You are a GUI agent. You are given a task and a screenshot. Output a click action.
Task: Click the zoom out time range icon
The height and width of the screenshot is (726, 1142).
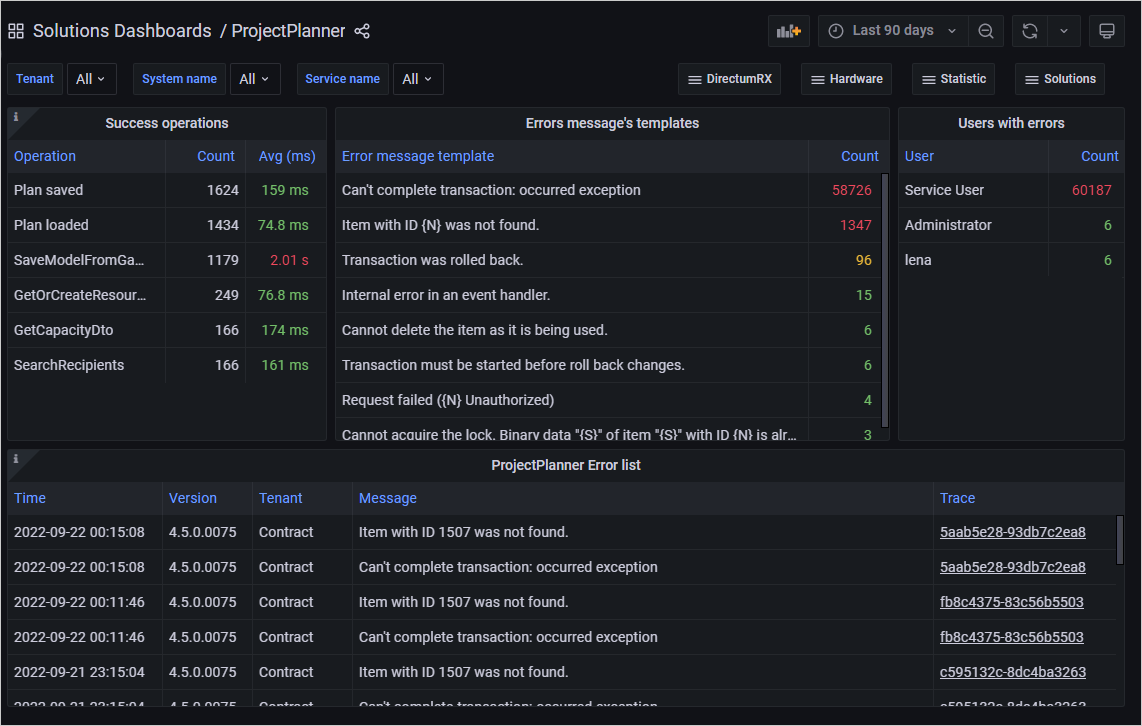coord(986,31)
